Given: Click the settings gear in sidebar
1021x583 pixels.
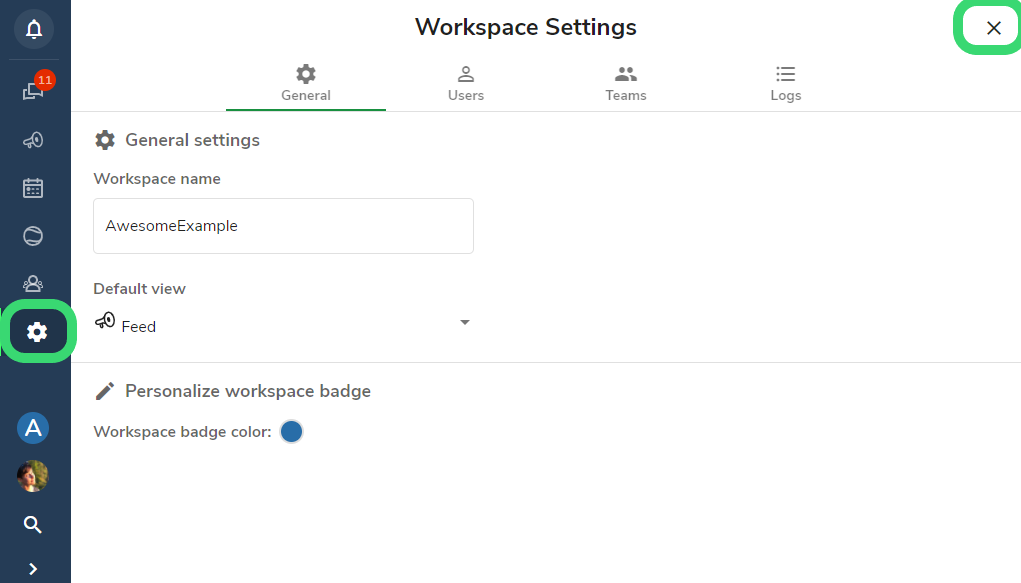Looking at the screenshot, I should (x=37, y=332).
